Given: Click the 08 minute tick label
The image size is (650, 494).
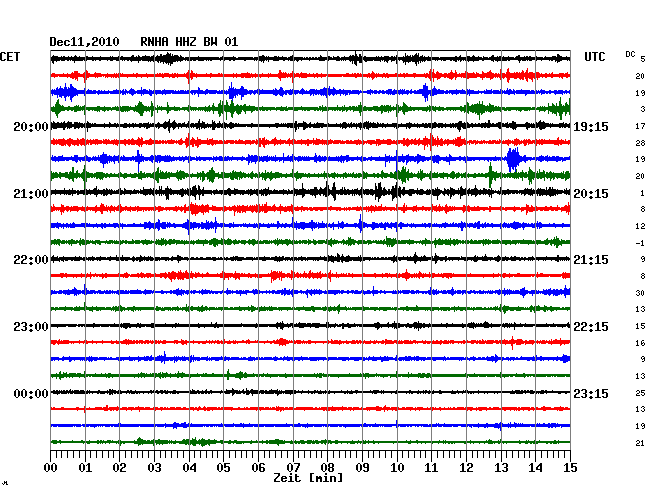Looking at the screenshot, I should [x=328, y=468].
